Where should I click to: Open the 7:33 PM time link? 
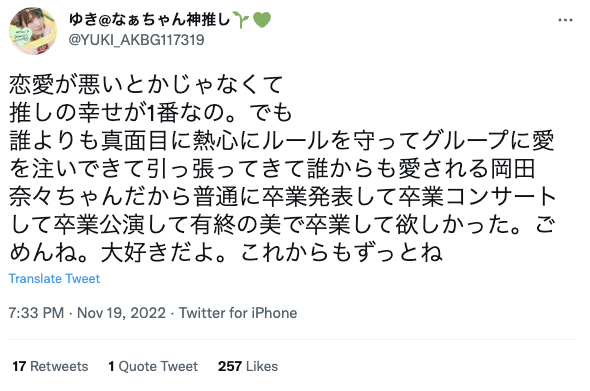36,313
